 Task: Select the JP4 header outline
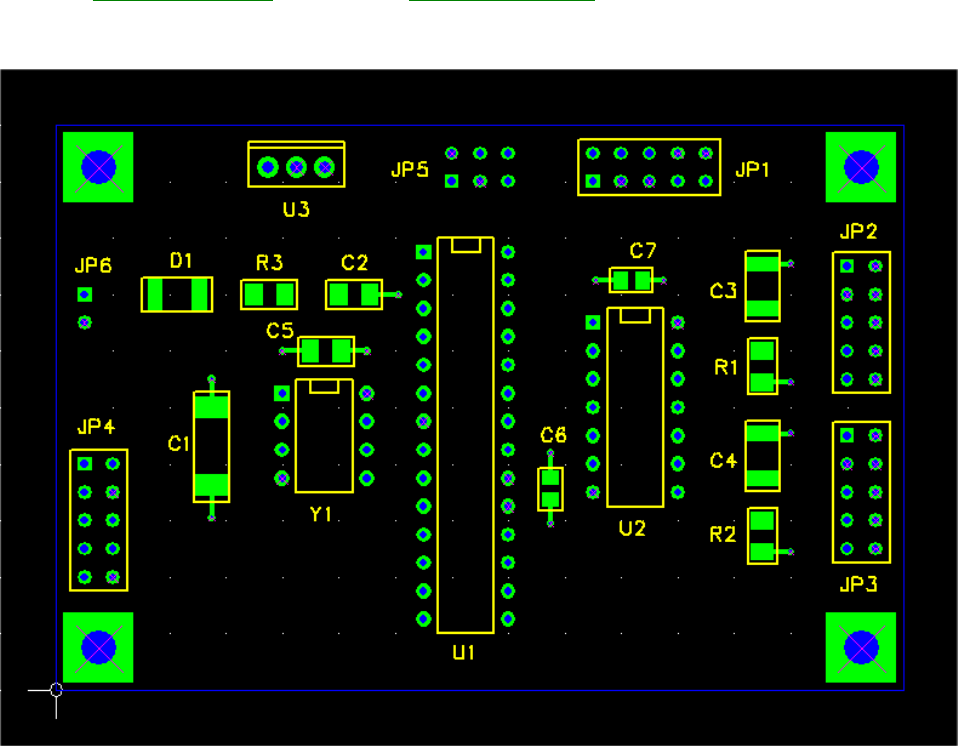tap(99, 521)
